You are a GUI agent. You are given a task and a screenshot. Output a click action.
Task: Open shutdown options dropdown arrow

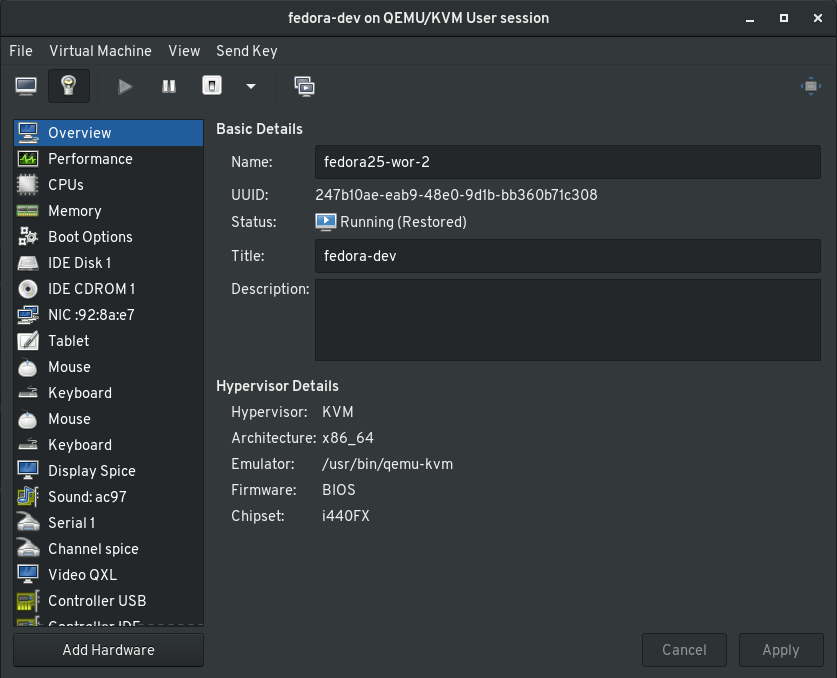tap(251, 86)
